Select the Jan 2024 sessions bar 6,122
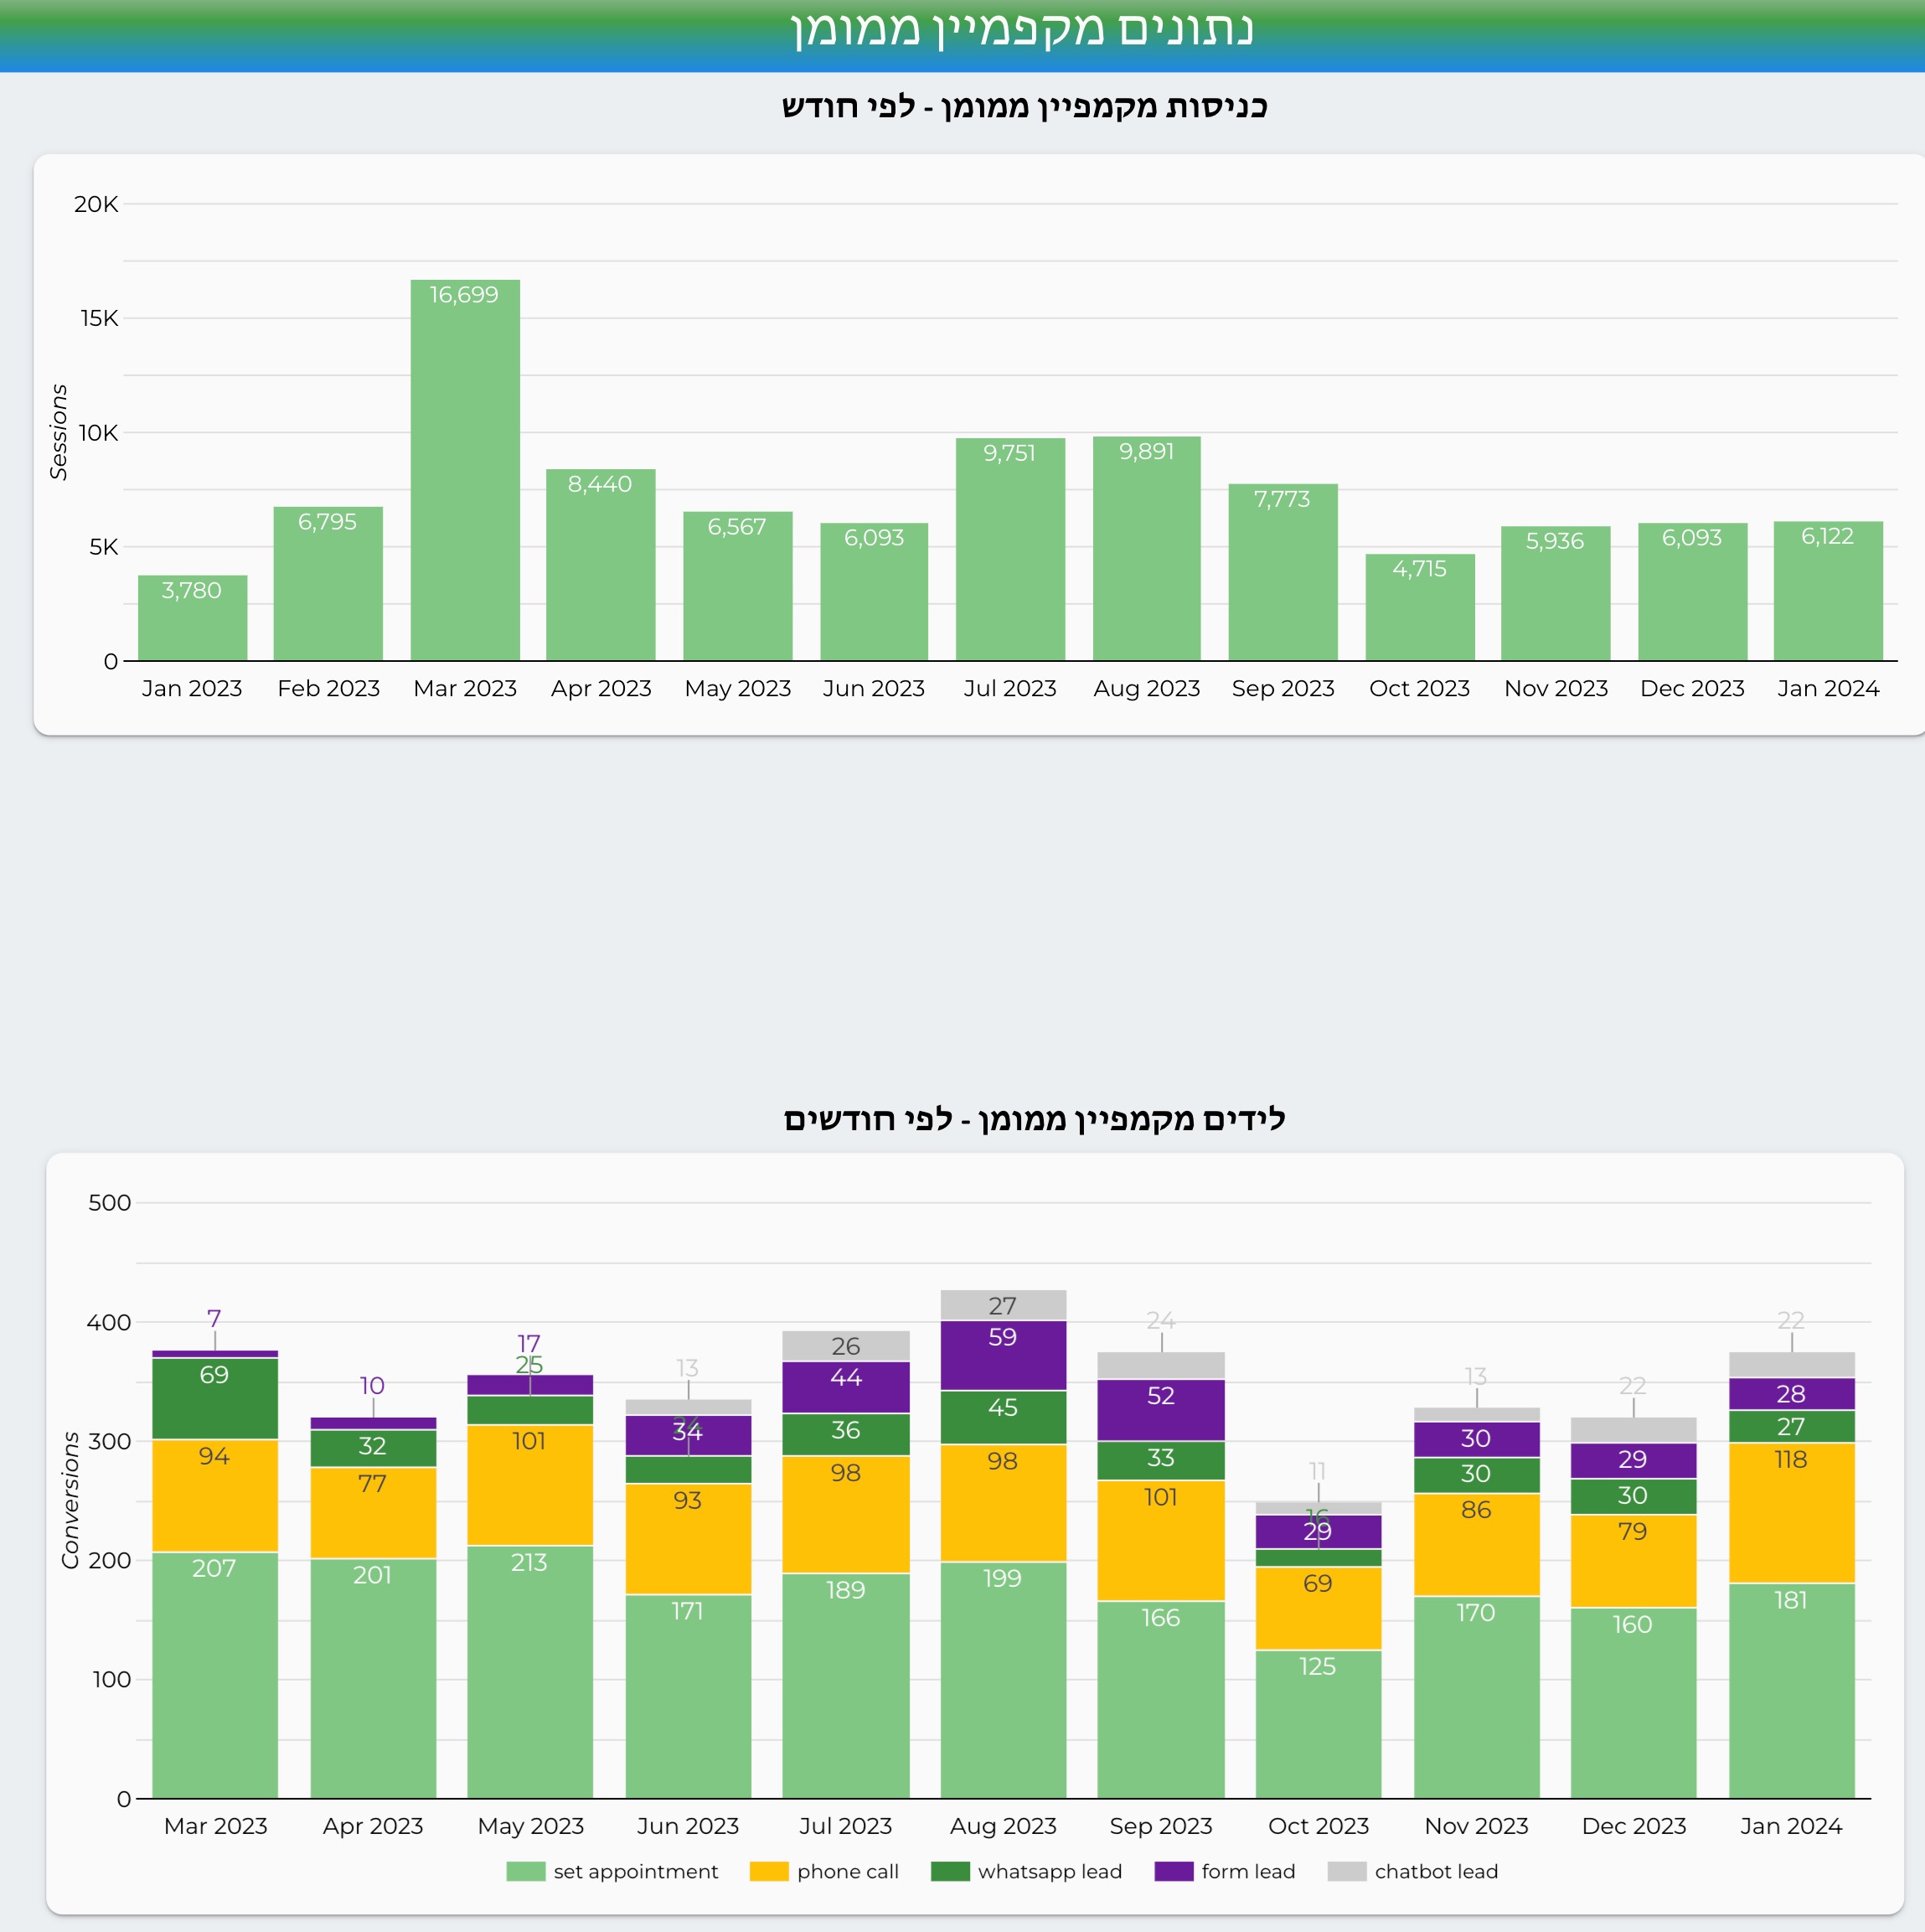The image size is (1925, 1932). click(x=1828, y=591)
